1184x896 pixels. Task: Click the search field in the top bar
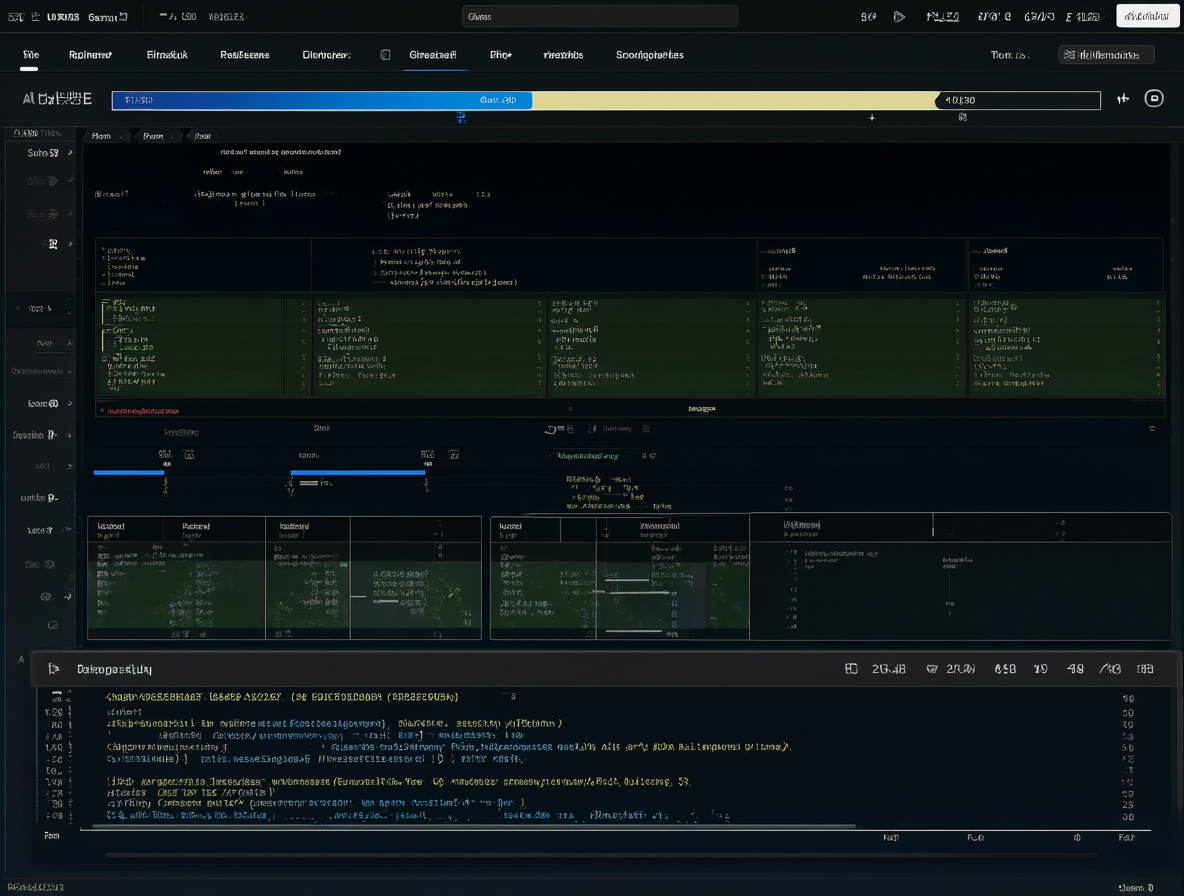600,17
